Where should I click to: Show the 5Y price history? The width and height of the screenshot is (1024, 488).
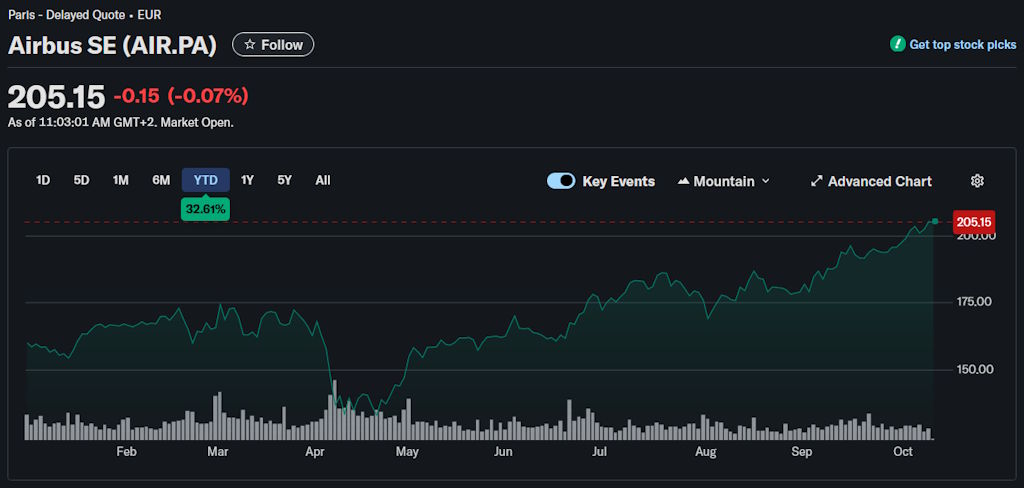click(x=285, y=180)
